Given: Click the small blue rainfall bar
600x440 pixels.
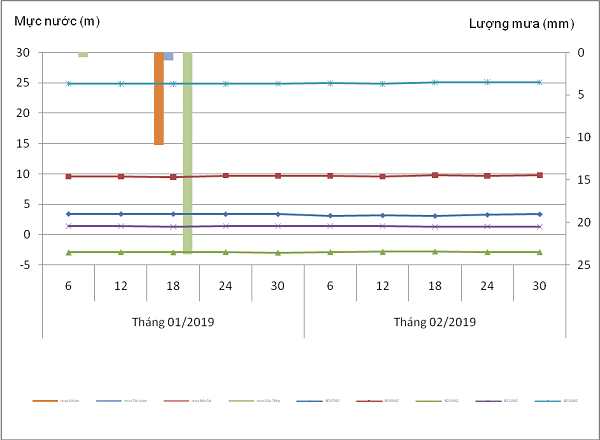Looking at the screenshot, I should (168, 56).
